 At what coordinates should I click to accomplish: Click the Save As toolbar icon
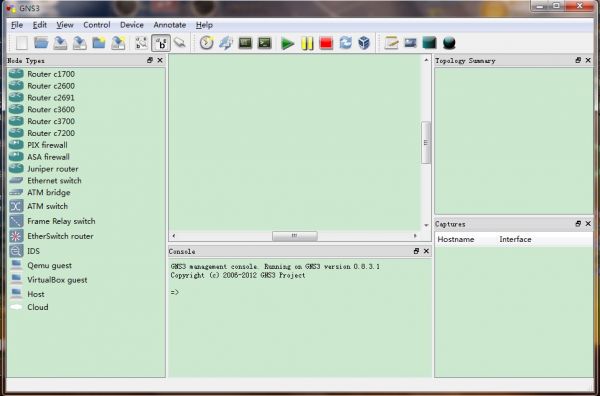pyautogui.click(x=80, y=43)
